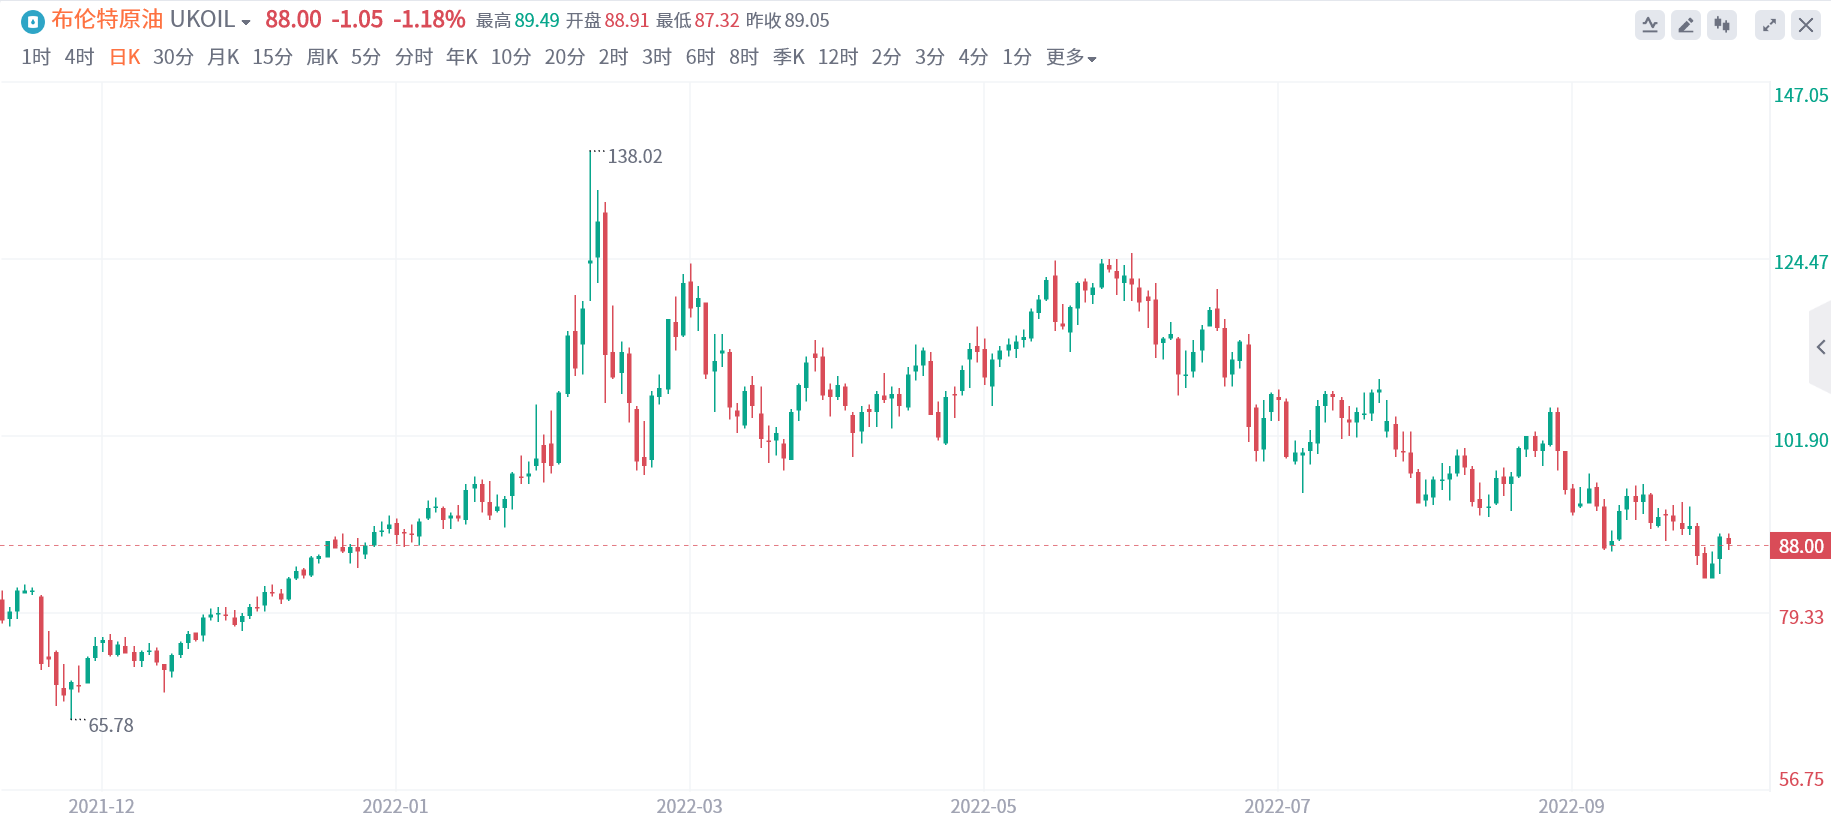Open the indicators panel icon

(1650, 25)
